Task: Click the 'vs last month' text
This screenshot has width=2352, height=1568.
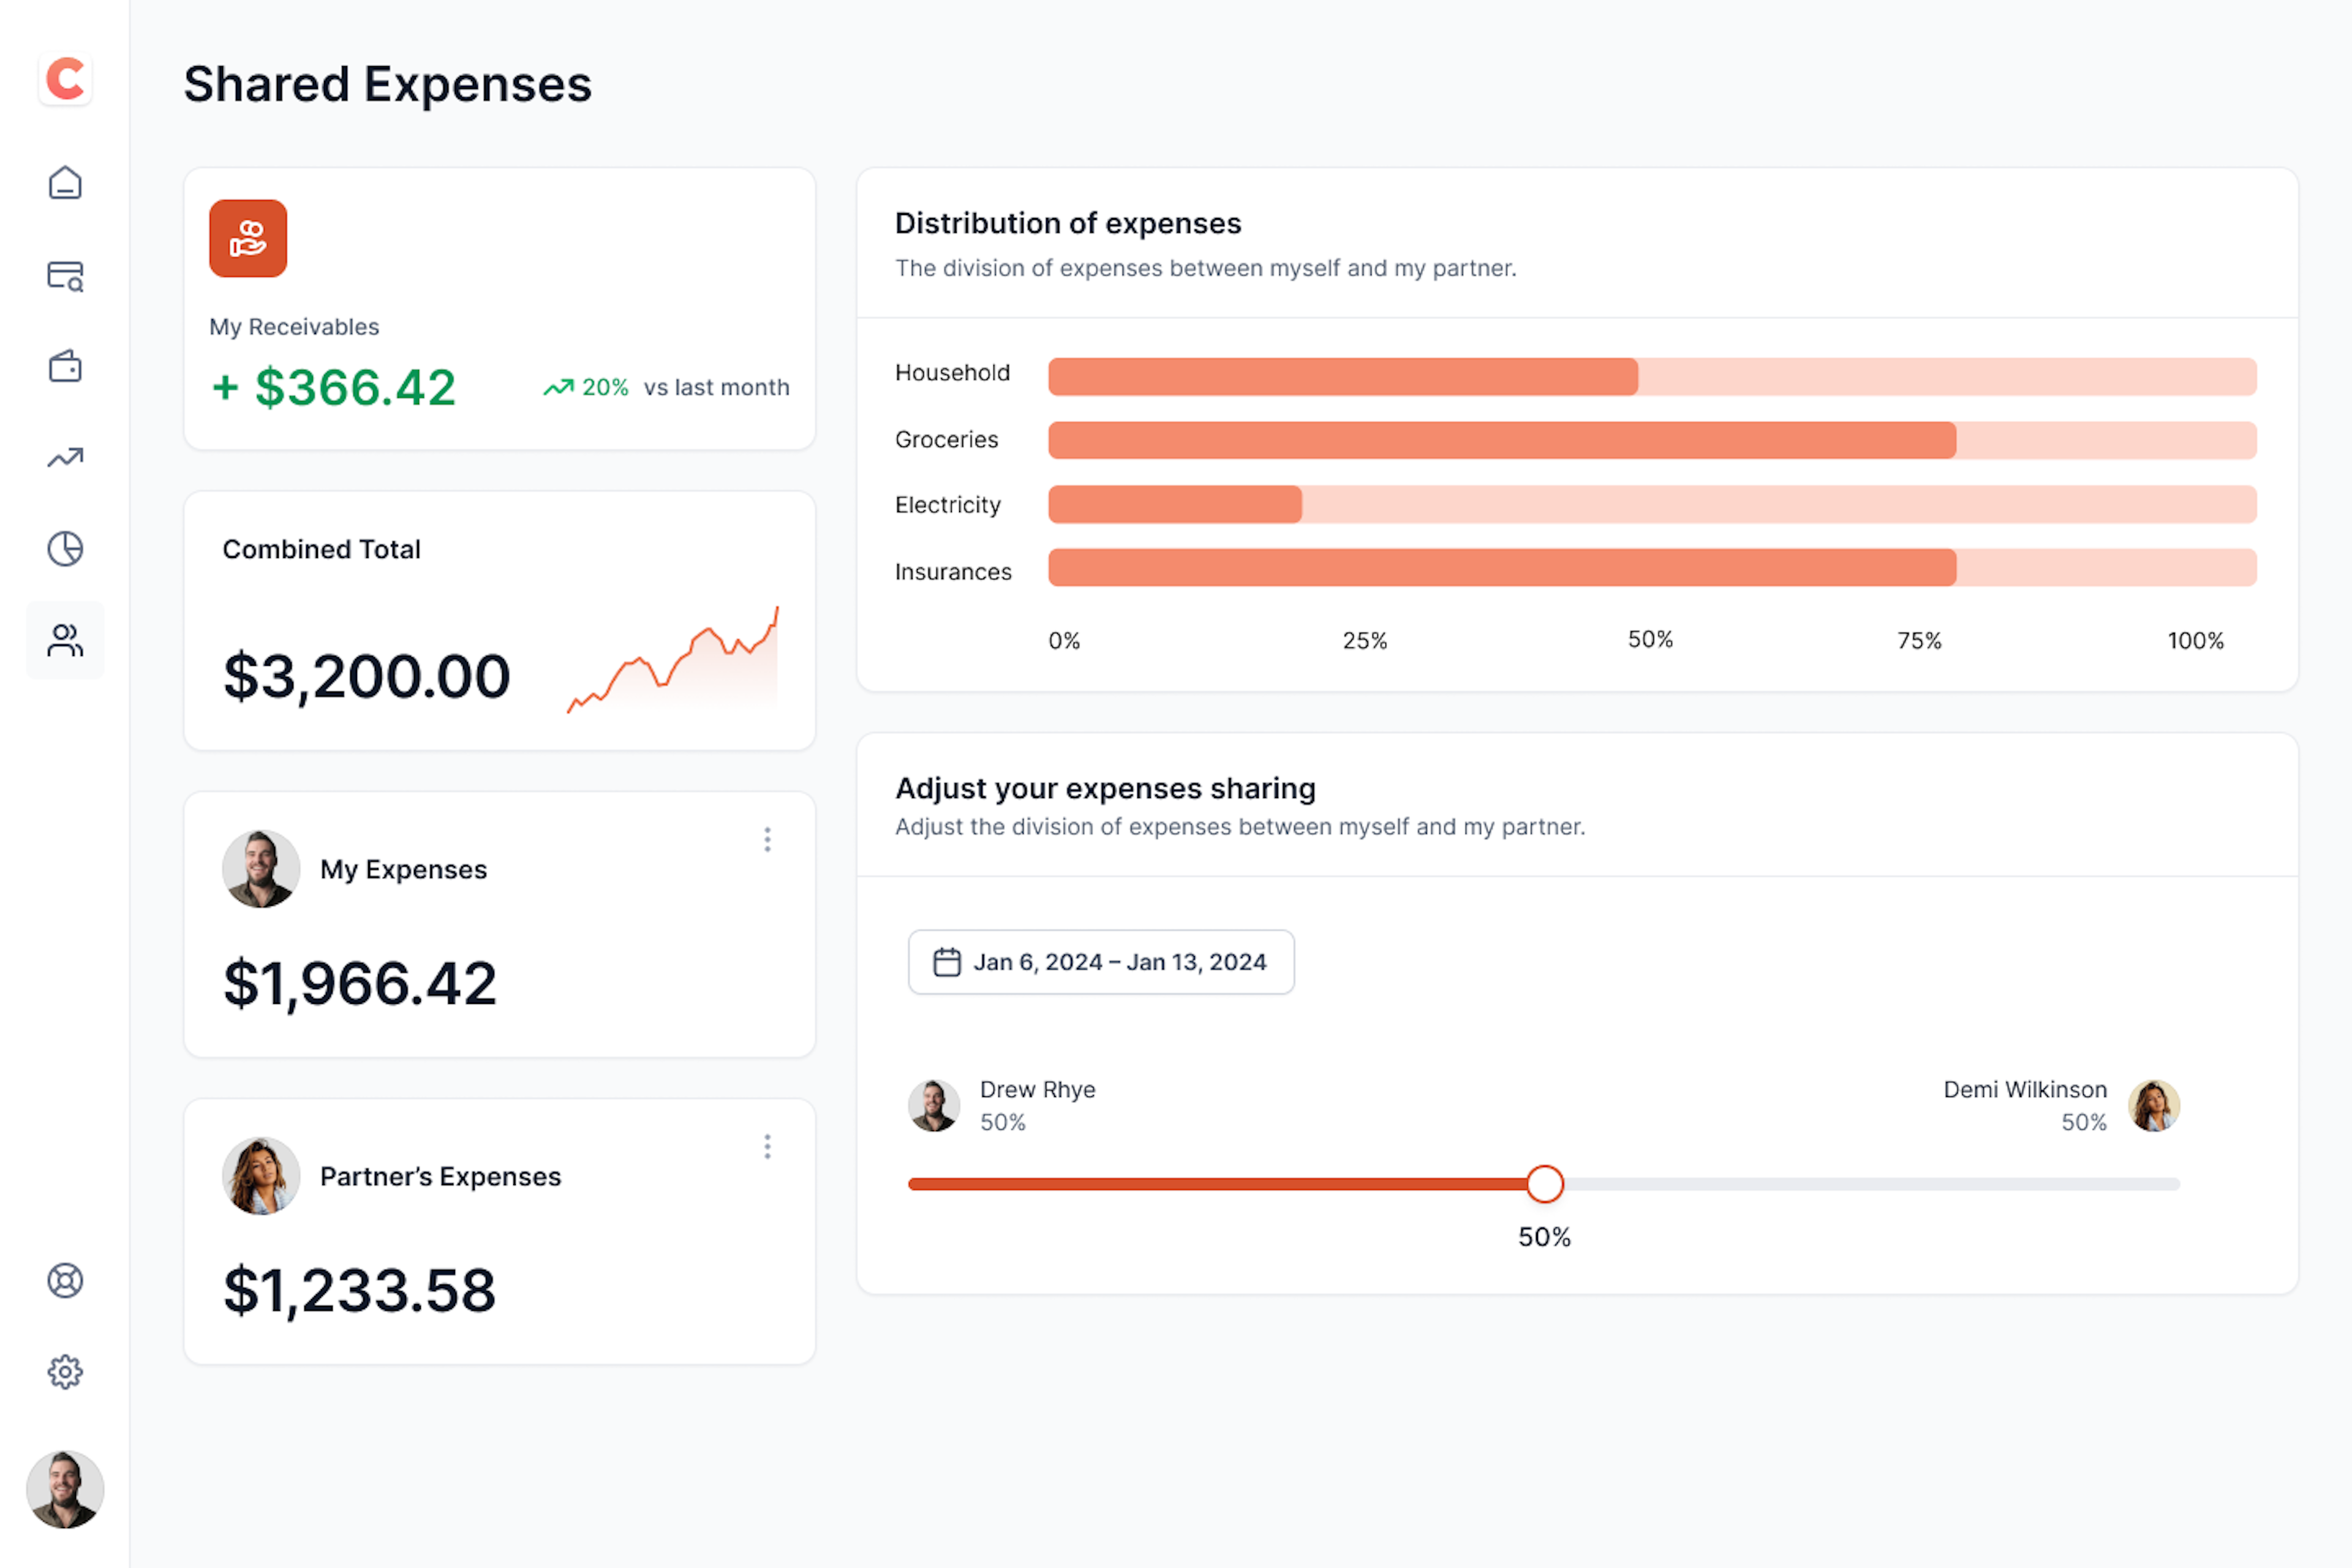Action: pyautogui.click(x=716, y=387)
